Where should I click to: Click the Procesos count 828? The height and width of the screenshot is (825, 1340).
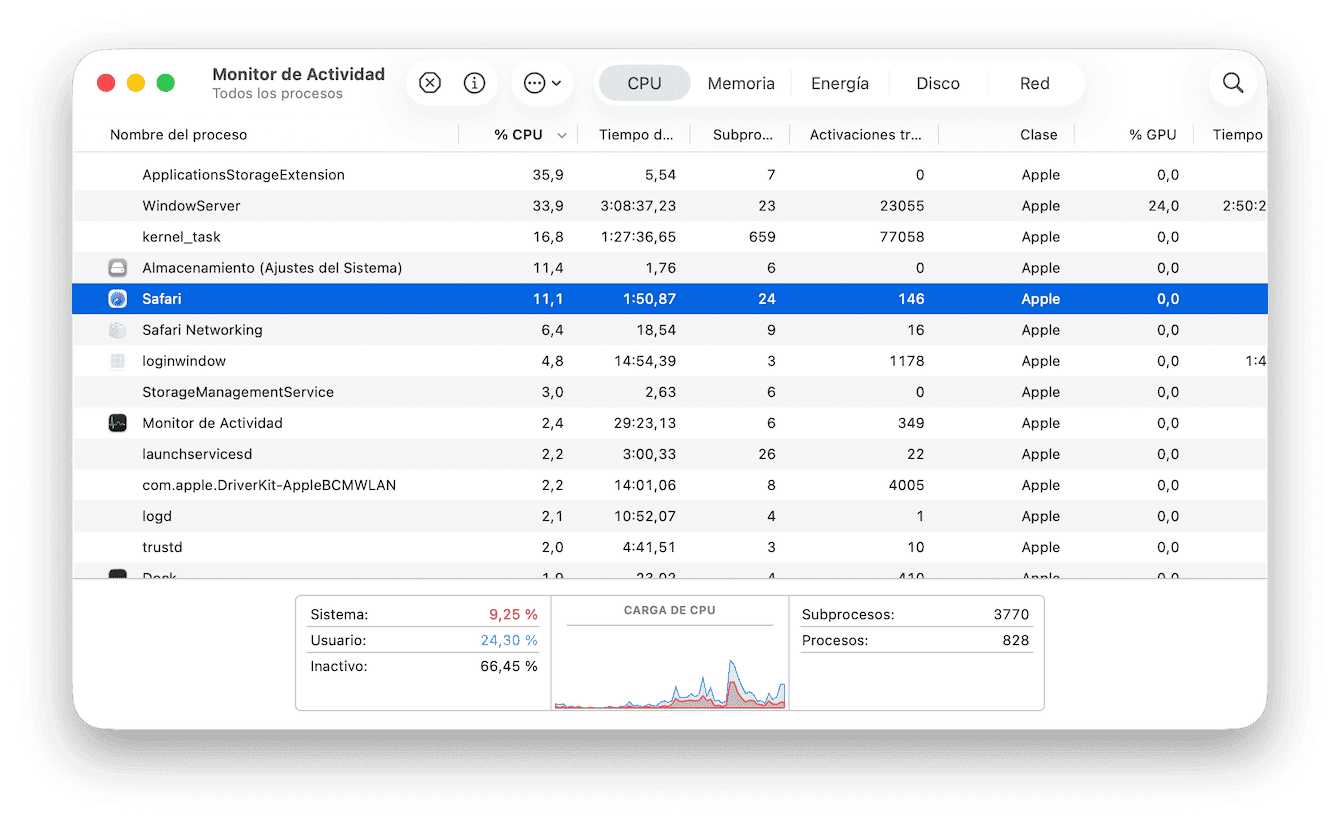click(1015, 640)
